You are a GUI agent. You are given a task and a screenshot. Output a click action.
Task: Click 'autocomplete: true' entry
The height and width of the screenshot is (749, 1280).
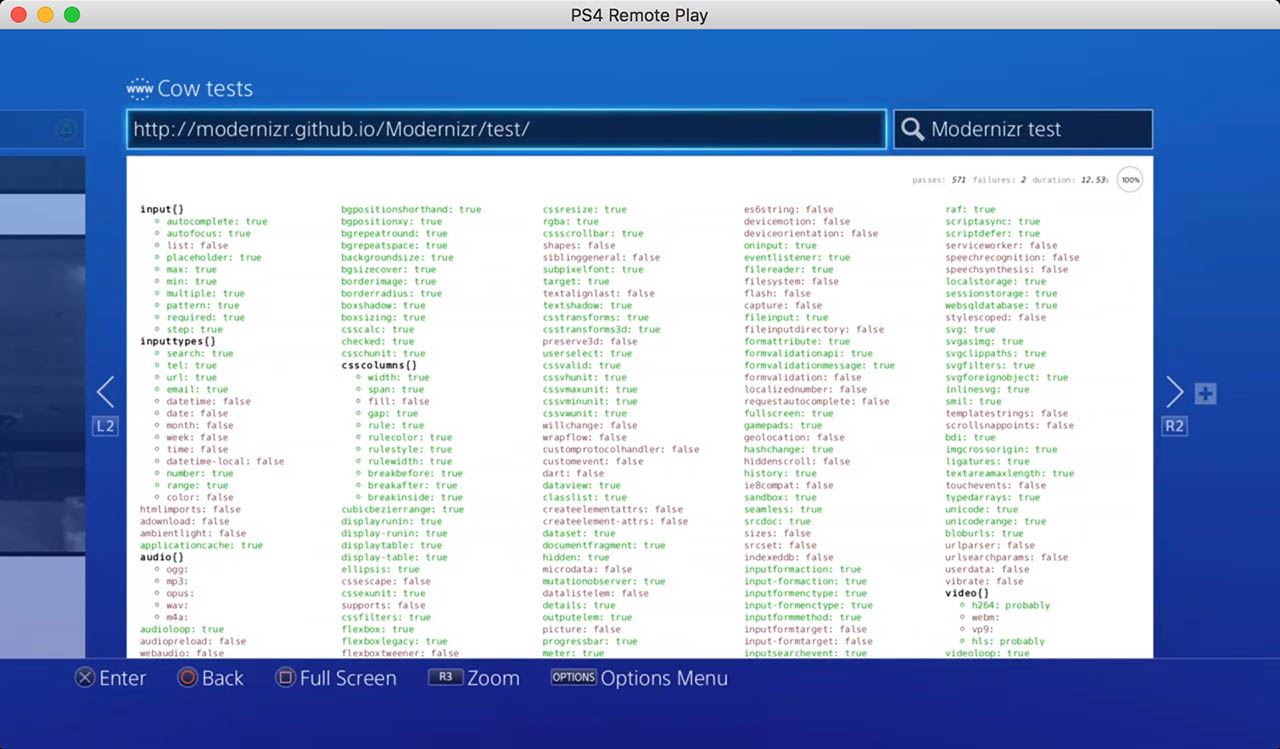(x=217, y=222)
